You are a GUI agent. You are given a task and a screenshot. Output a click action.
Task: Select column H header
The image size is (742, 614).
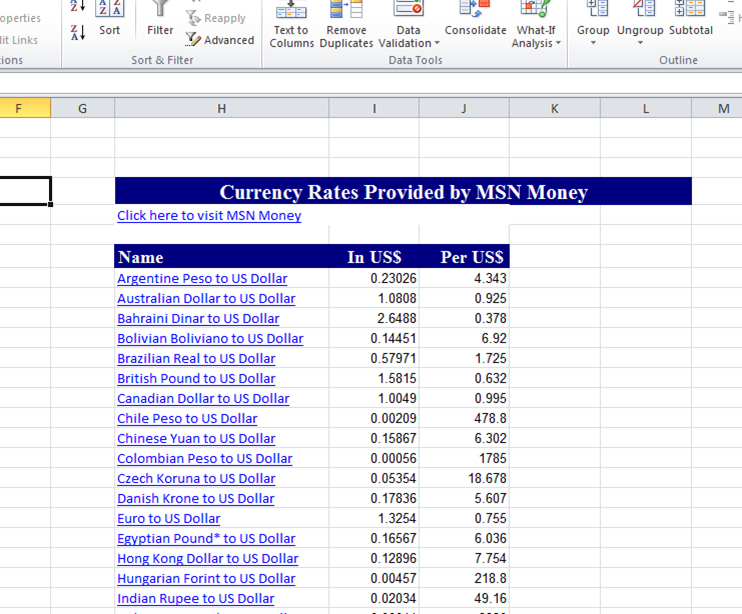[x=221, y=108]
